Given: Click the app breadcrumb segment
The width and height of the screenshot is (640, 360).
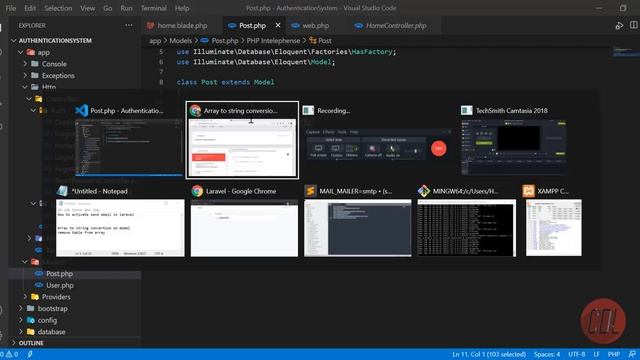Looking at the screenshot, I should [x=155, y=40].
